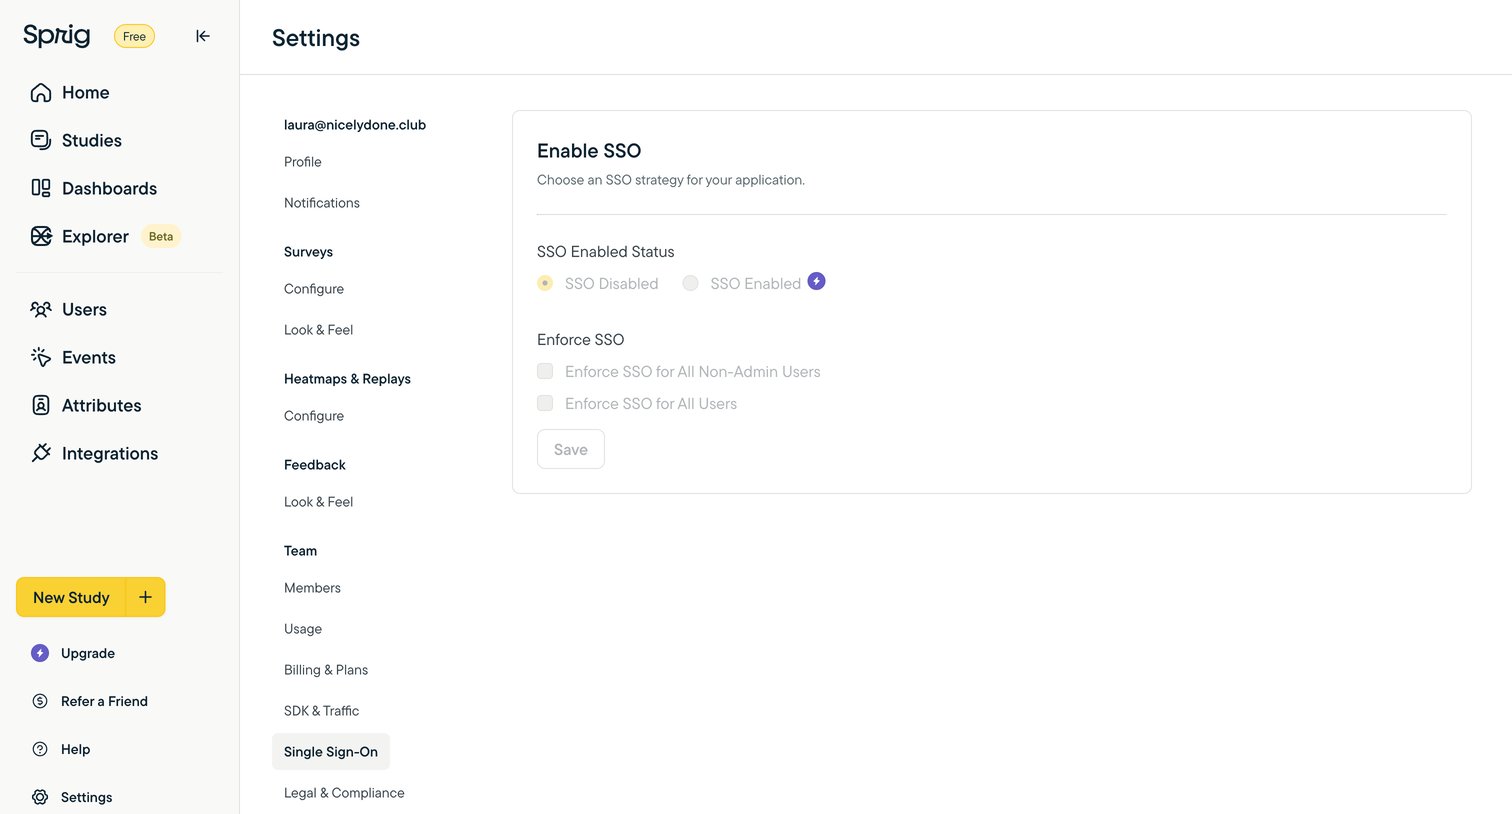Image resolution: width=1512 pixels, height=814 pixels.
Task: Click the Free plan badge
Action: 134,36
